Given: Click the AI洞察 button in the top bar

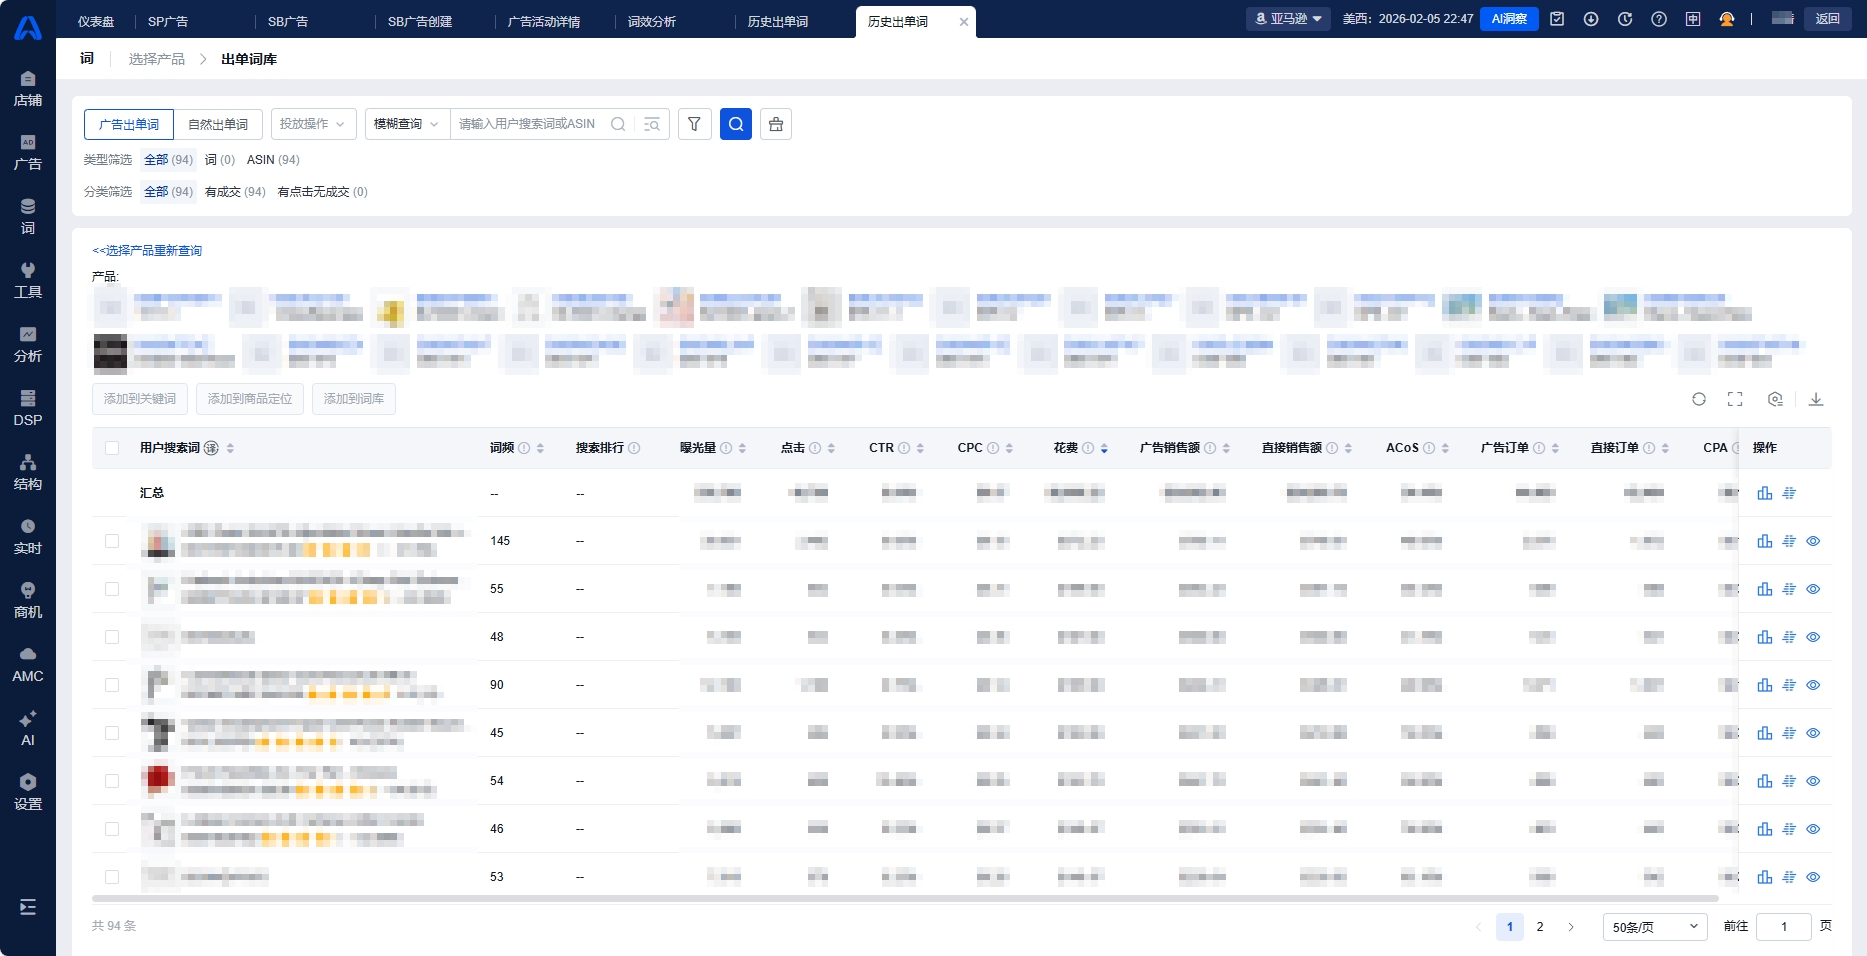Looking at the screenshot, I should click(1509, 19).
